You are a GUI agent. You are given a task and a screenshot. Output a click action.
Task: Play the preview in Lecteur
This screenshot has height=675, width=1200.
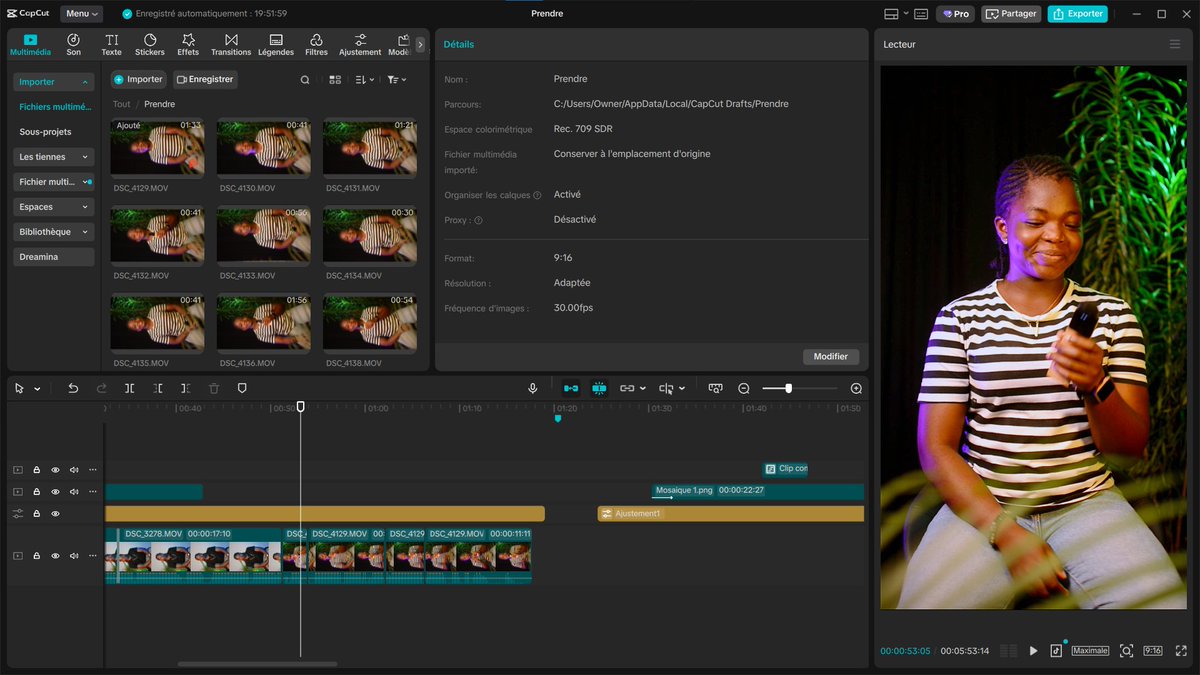[1033, 651]
